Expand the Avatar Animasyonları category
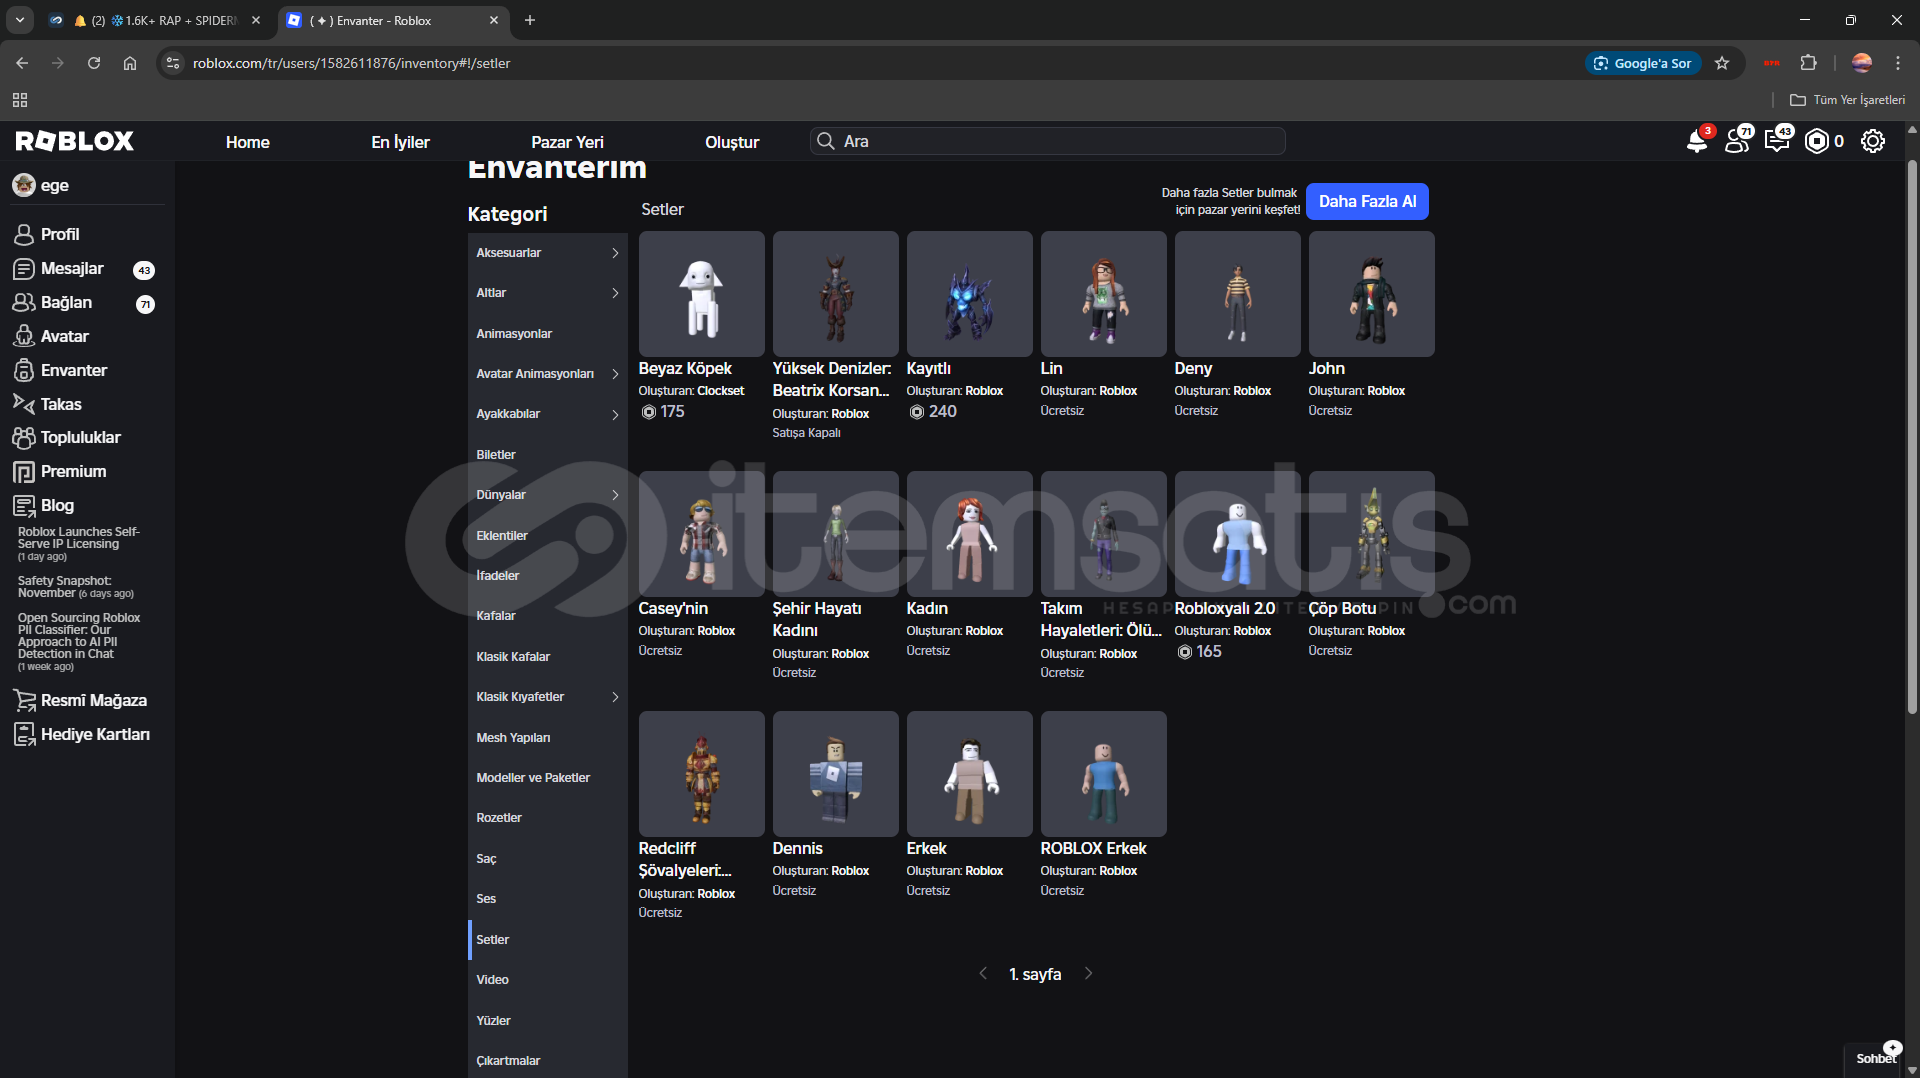This screenshot has height=1078, width=1920. point(547,374)
